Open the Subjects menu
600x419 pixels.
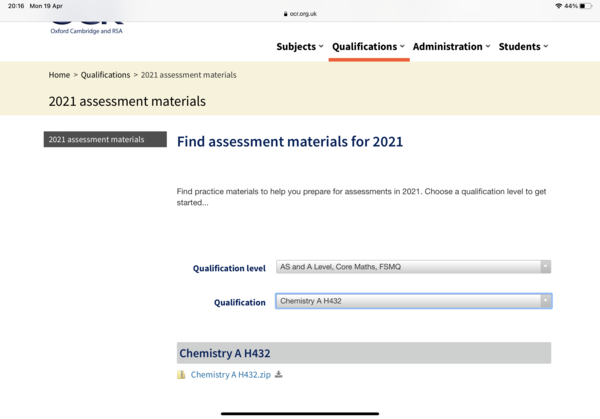pyautogui.click(x=300, y=47)
